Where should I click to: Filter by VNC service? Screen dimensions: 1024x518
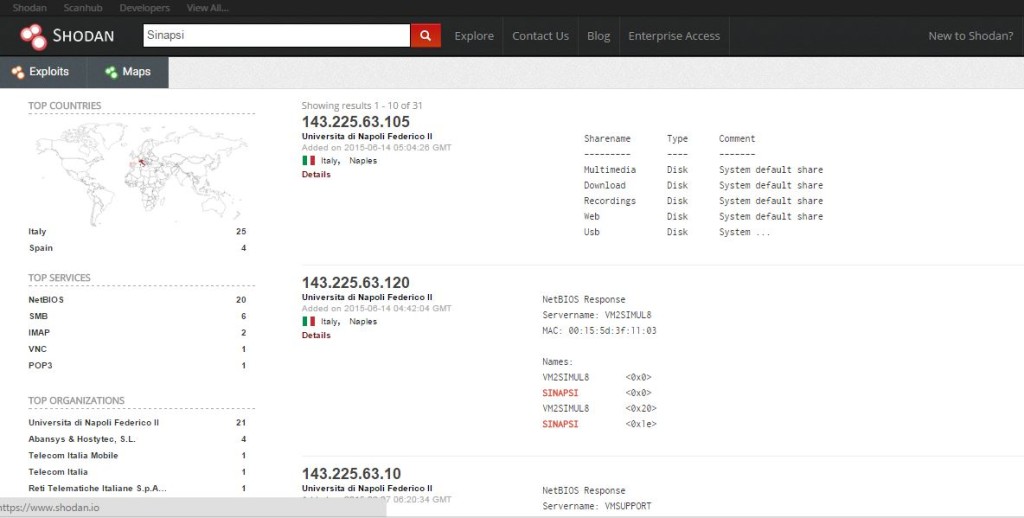point(38,349)
